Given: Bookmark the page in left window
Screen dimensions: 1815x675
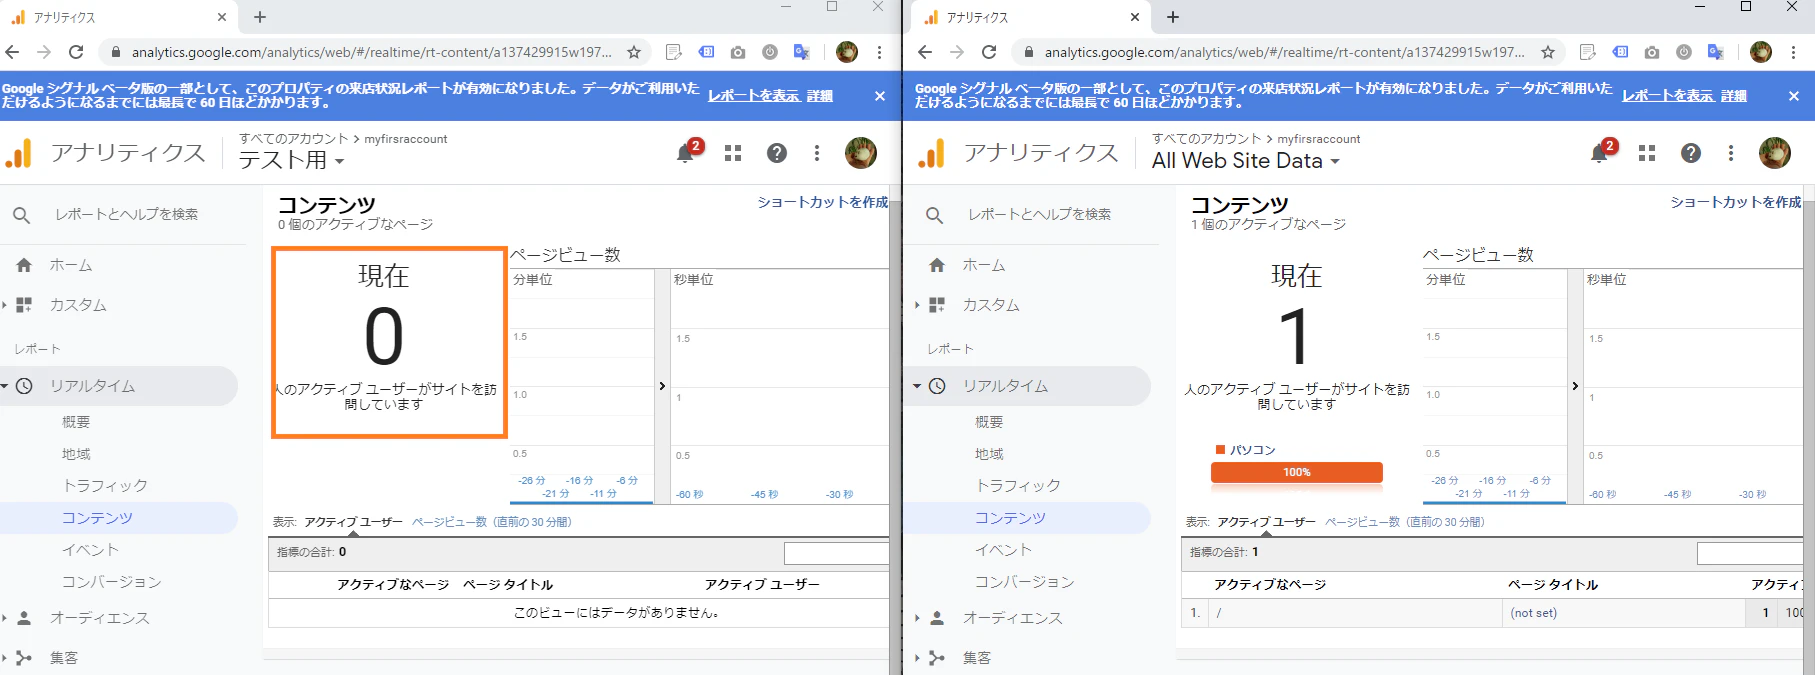Looking at the screenshot, I should tap(634, 52).
